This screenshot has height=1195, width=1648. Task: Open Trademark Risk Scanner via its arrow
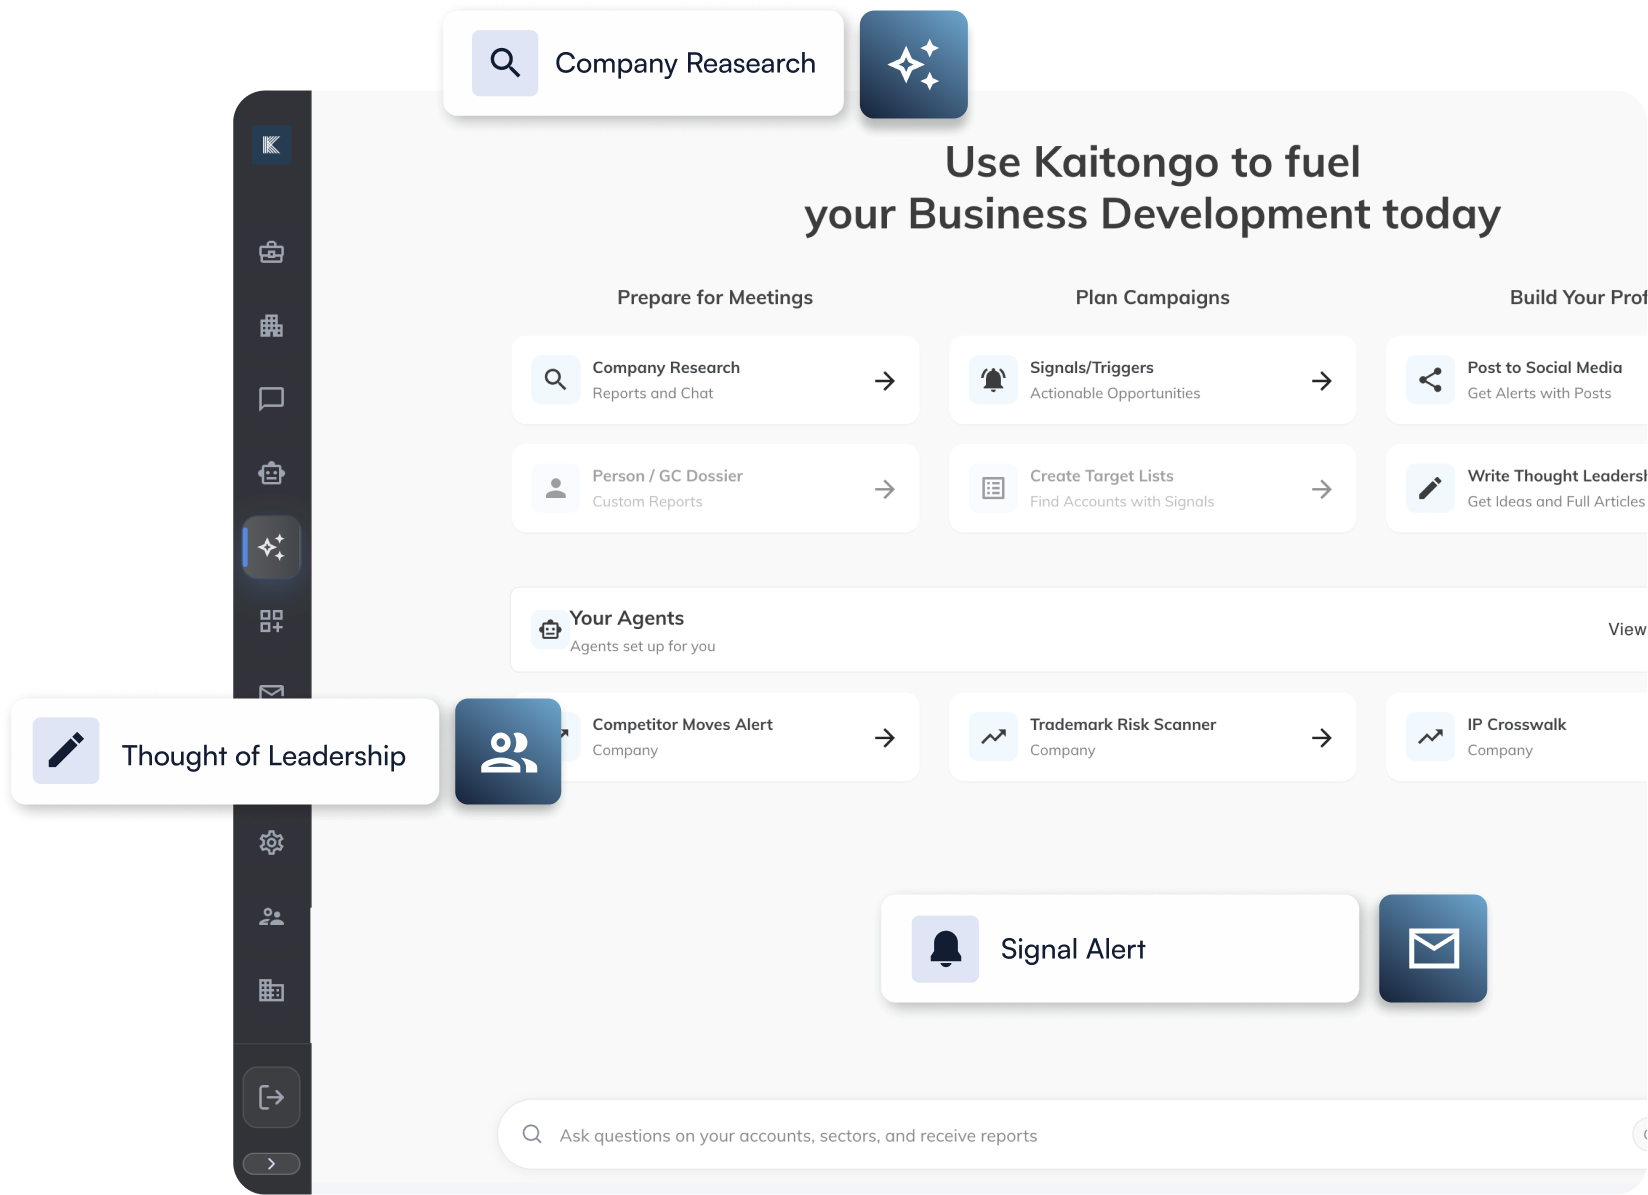[x=1322, y=738]
